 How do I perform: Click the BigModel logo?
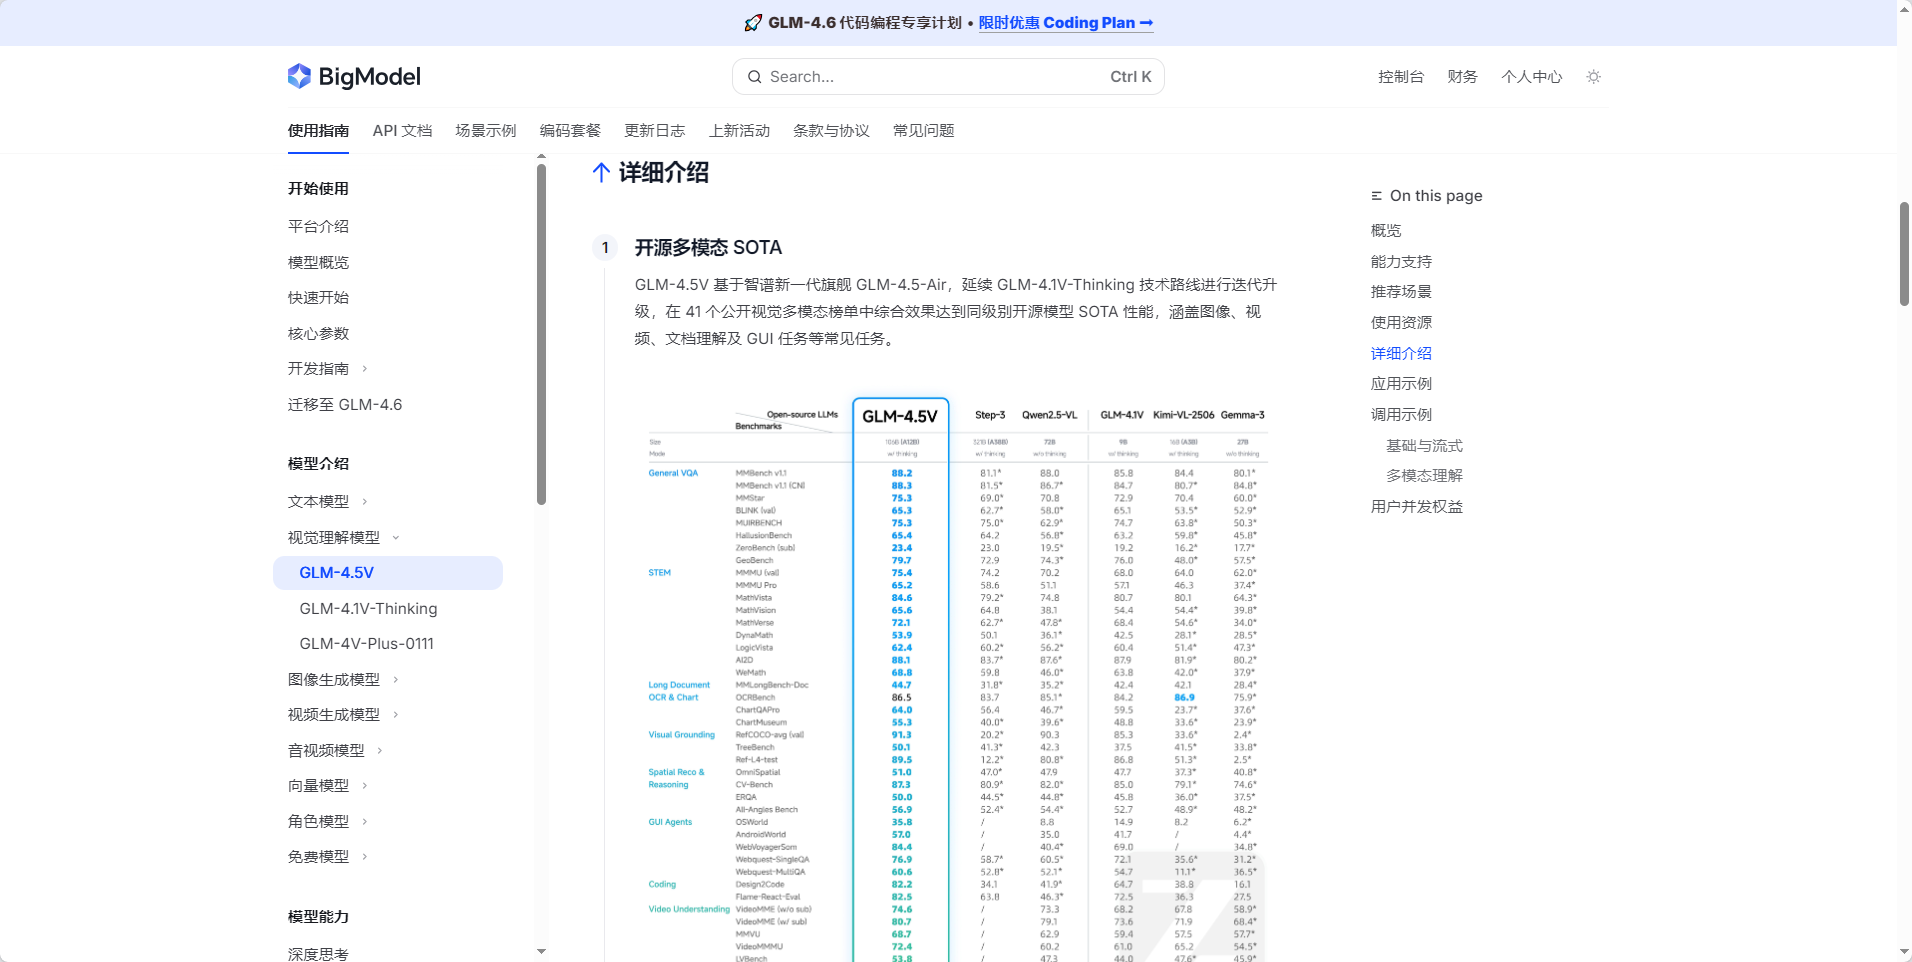(354, 76)
